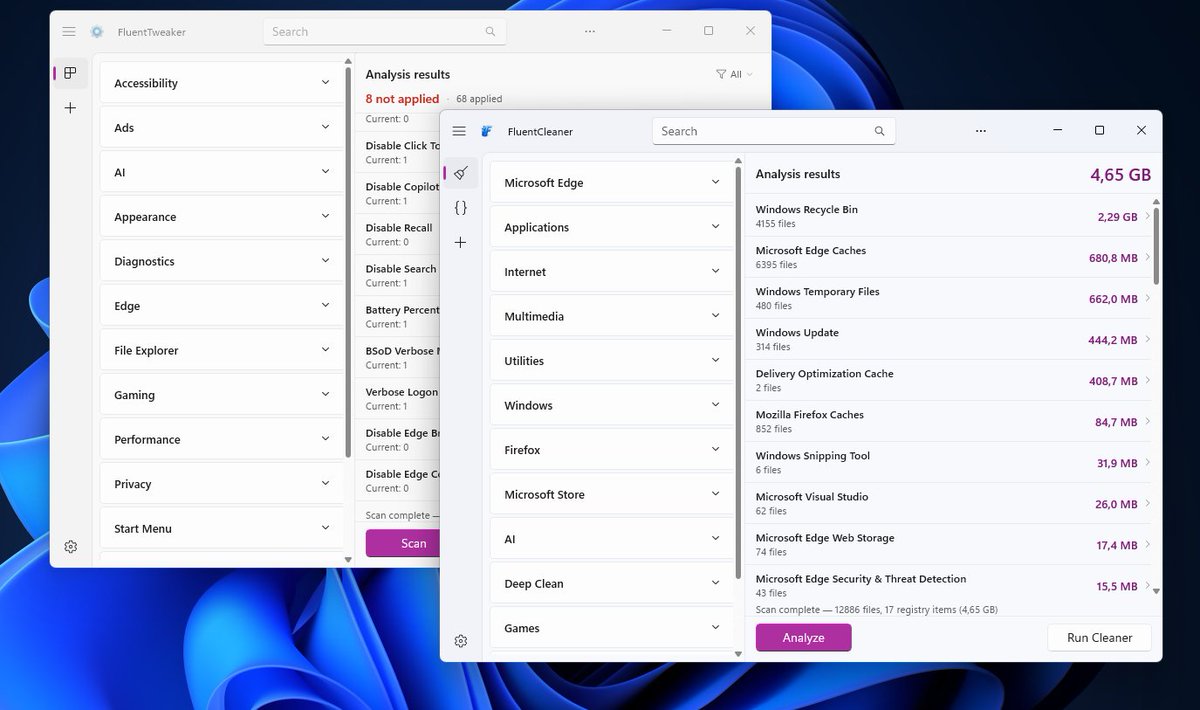Open Microsoft Edge Web Storage result chevron
1200x710 pixels.
(1147, 544)
